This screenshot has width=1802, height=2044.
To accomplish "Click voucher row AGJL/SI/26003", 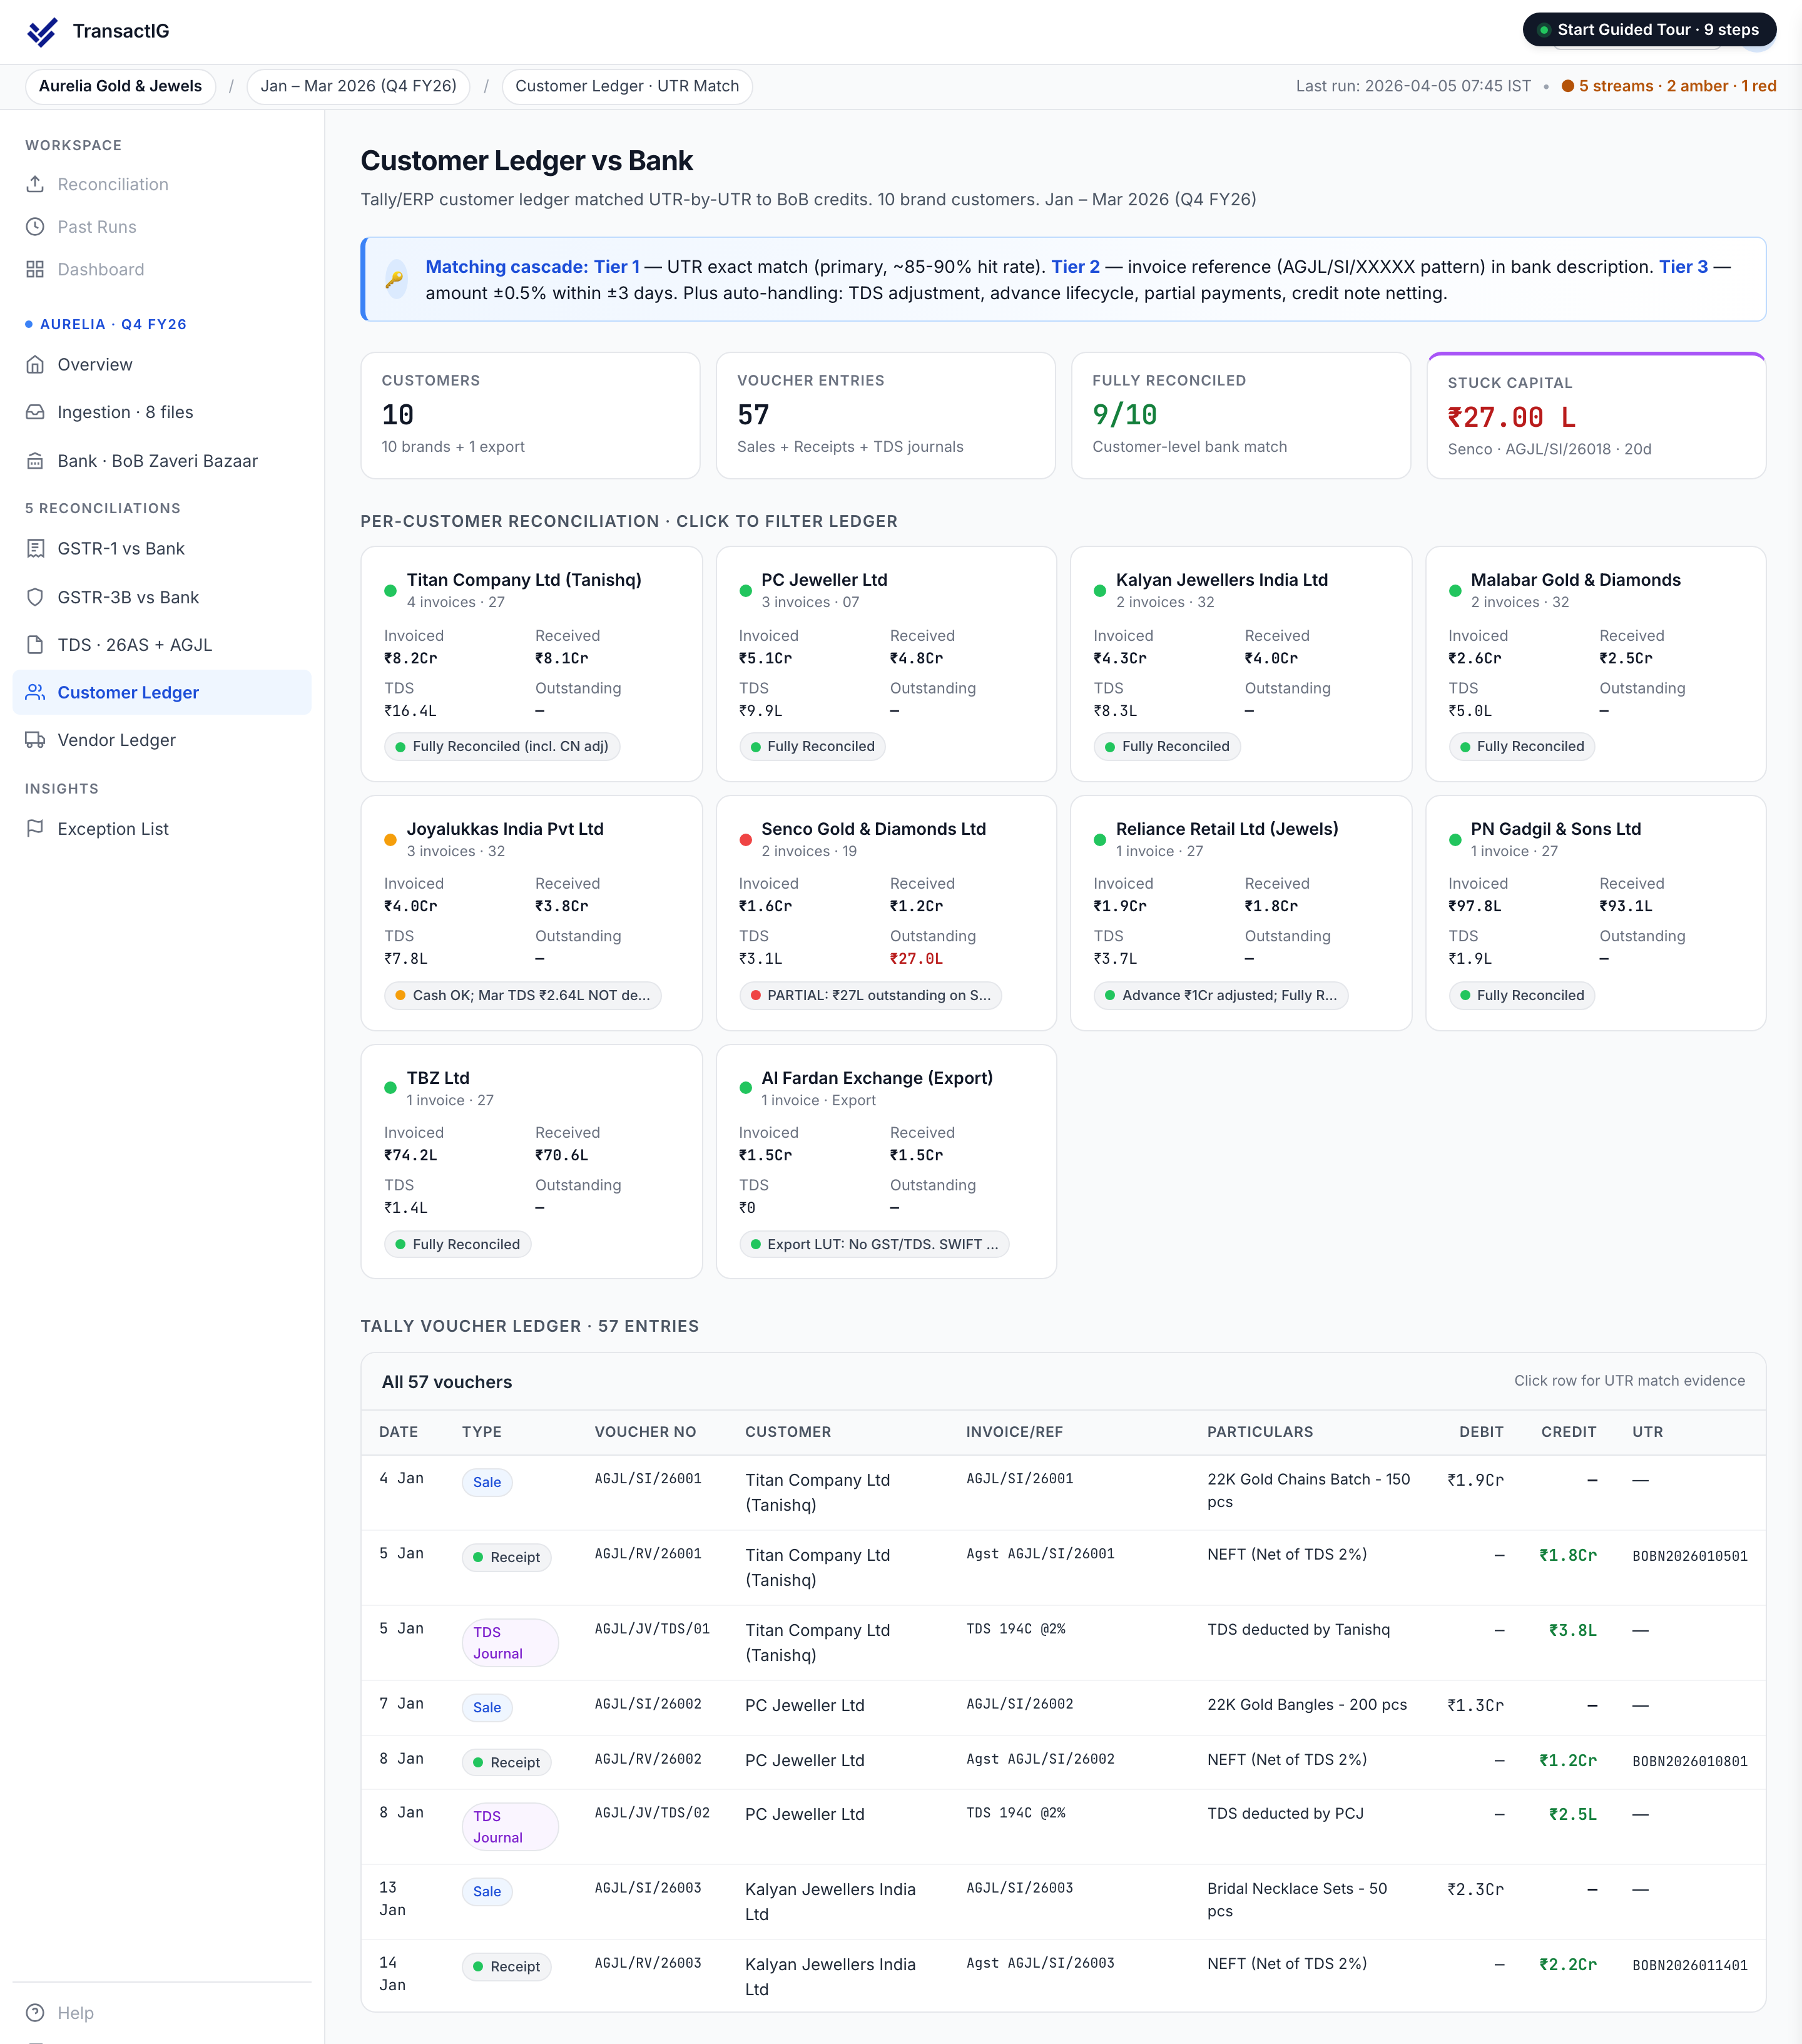I will (x=1063, y=1901).
